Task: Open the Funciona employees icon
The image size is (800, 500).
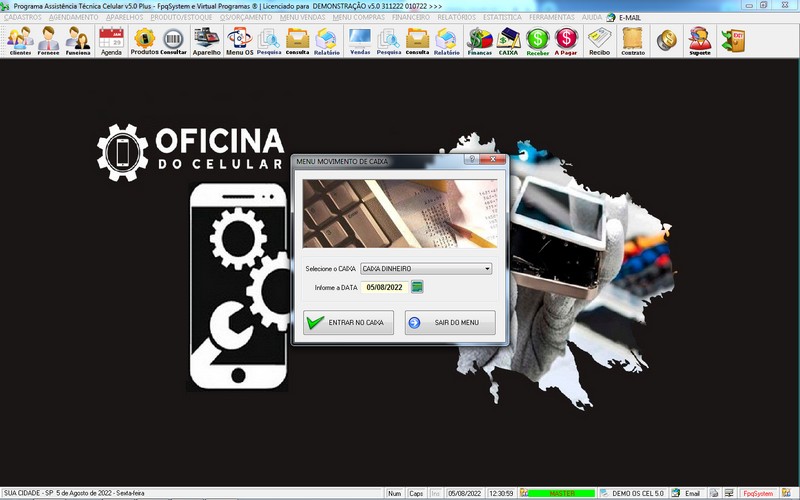Action: click(x=78, y=41)
